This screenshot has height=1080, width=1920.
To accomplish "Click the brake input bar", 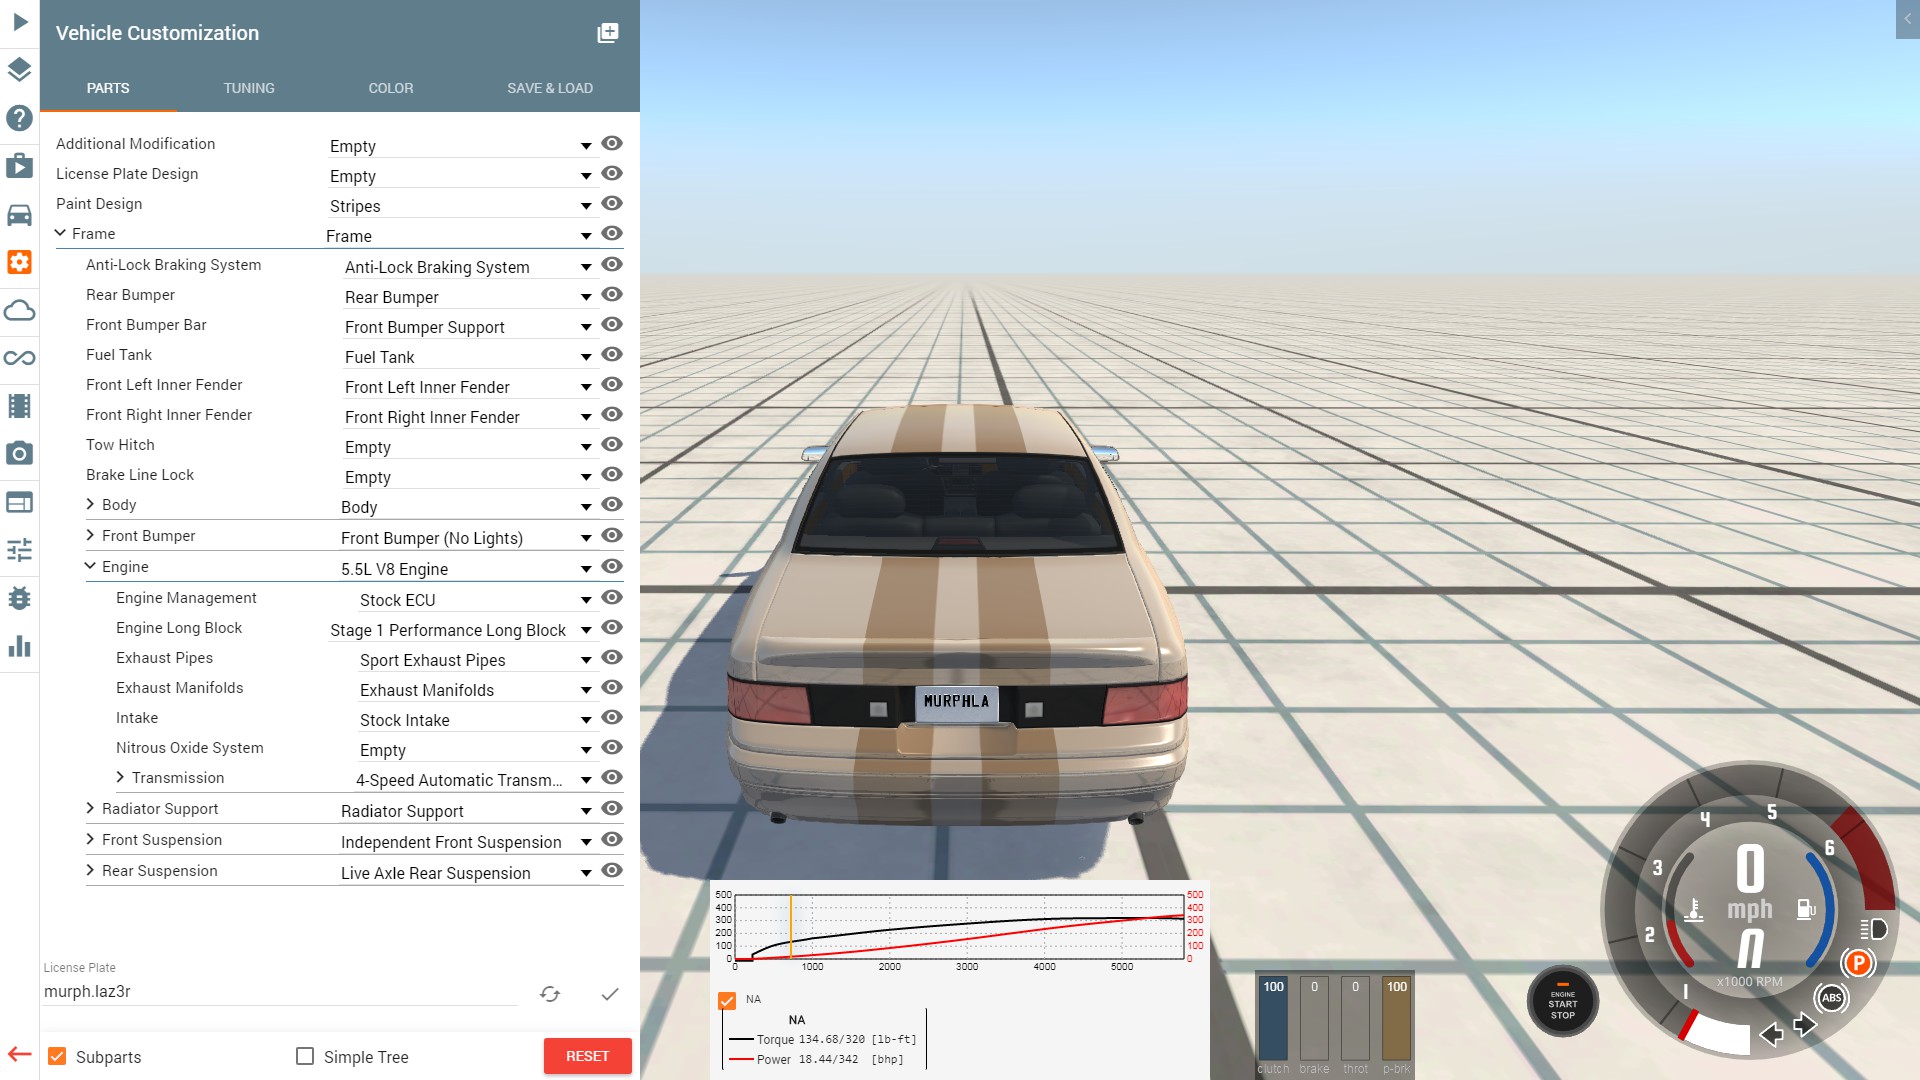I will [1314, 1018].
